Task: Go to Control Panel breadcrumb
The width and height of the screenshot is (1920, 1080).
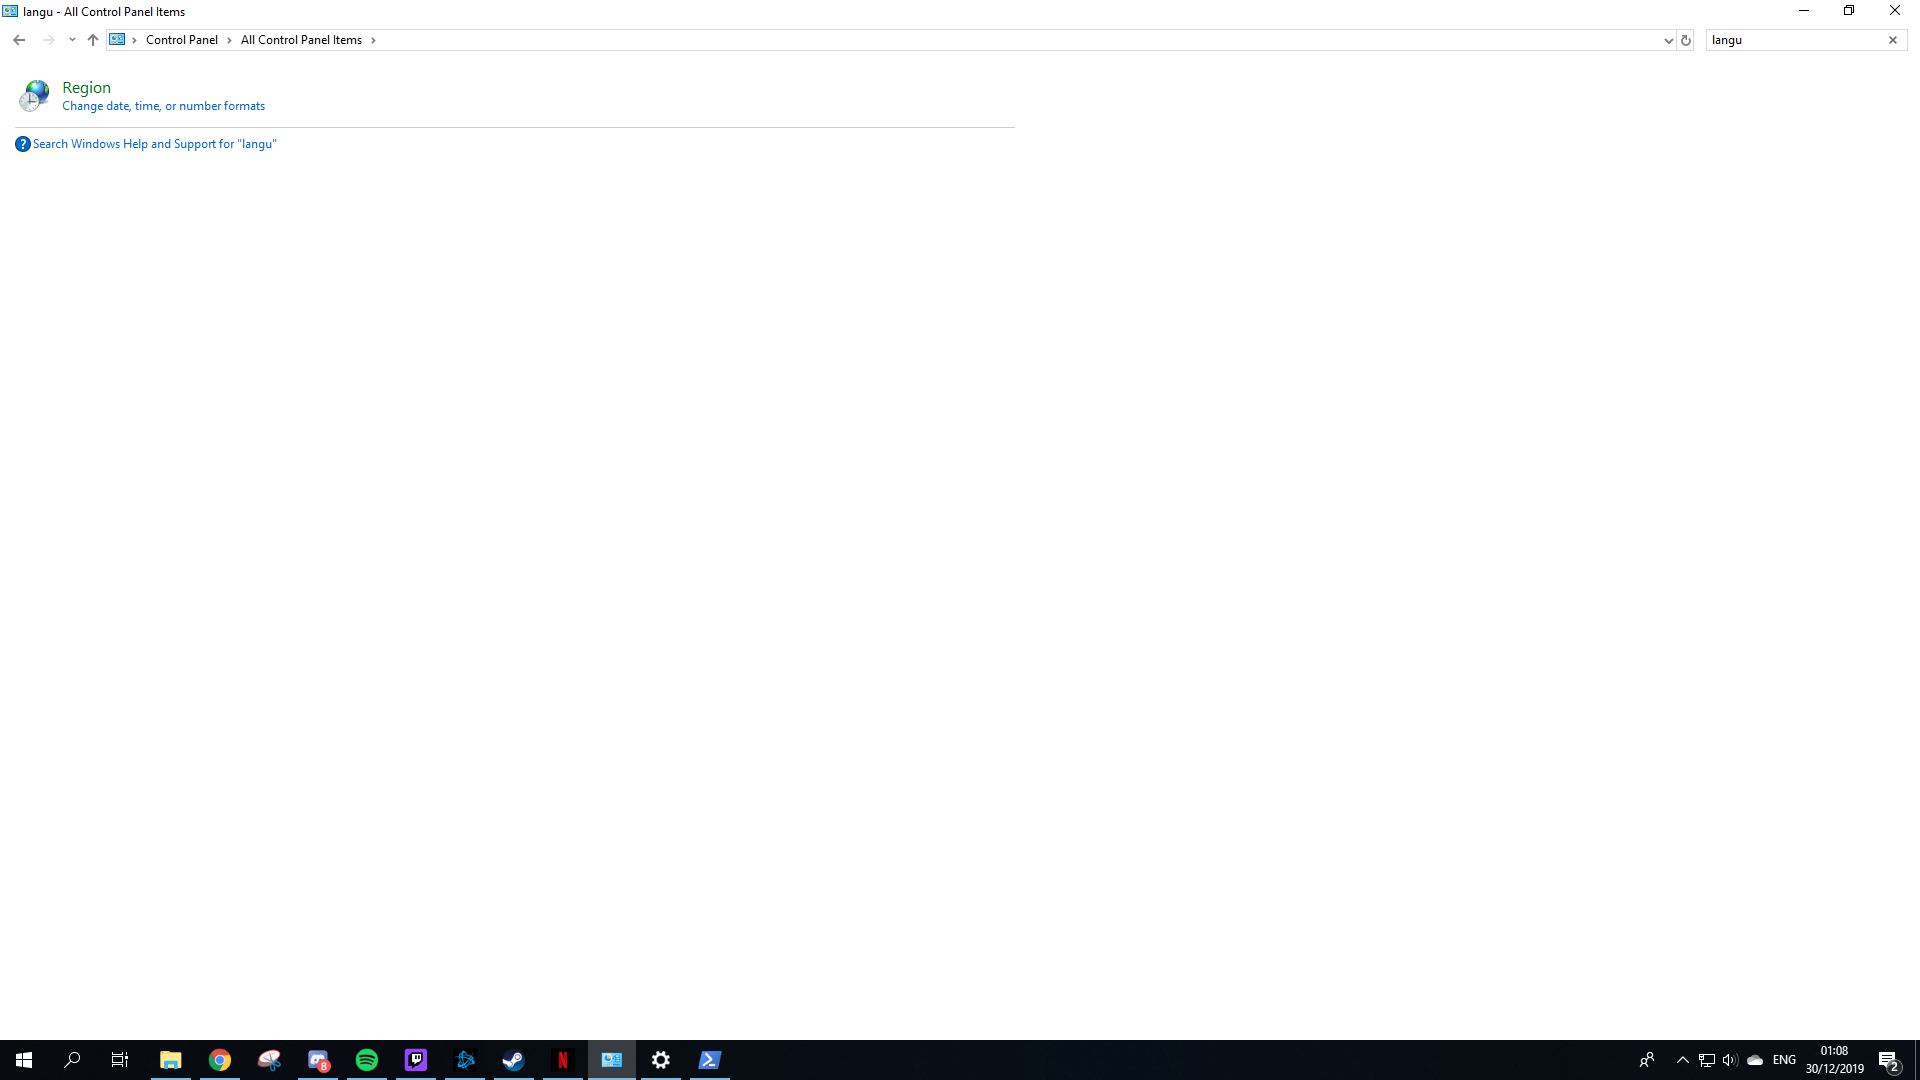Action: click(181, 40)
